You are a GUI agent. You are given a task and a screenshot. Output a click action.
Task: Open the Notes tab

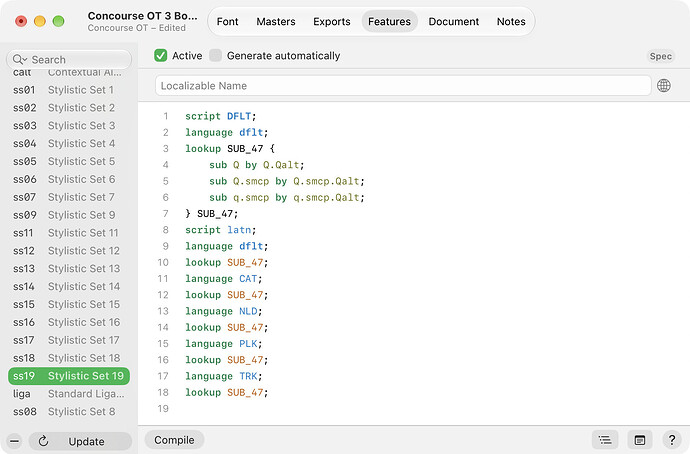(x=511, y=22)
